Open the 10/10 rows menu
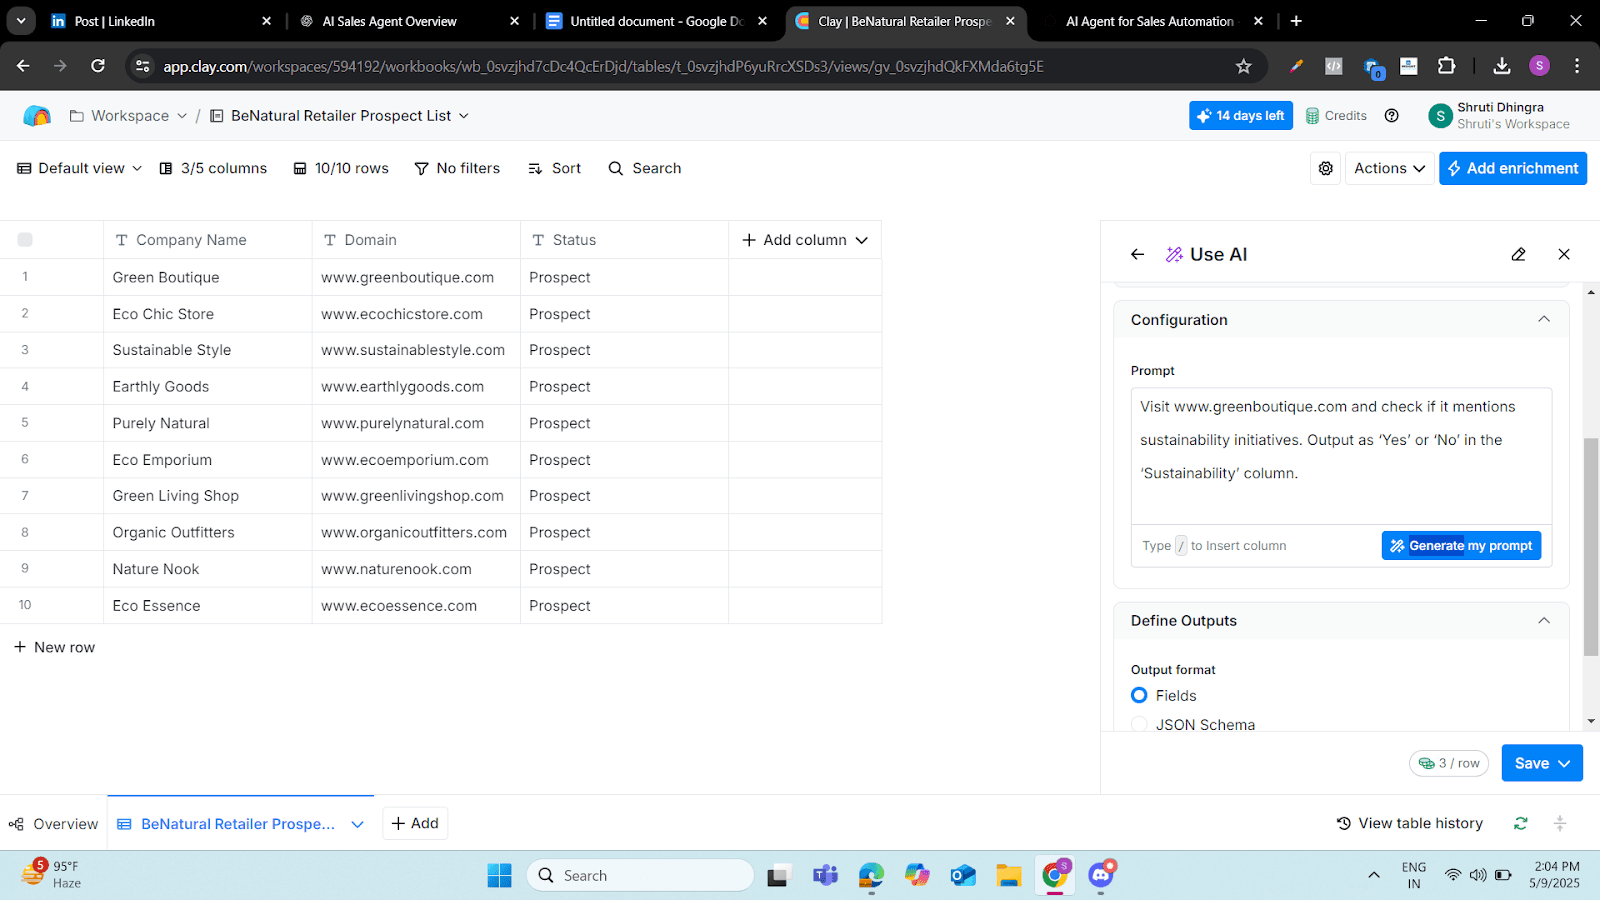The width and height of the screenshot is (1600, 900). coord(341,168)
